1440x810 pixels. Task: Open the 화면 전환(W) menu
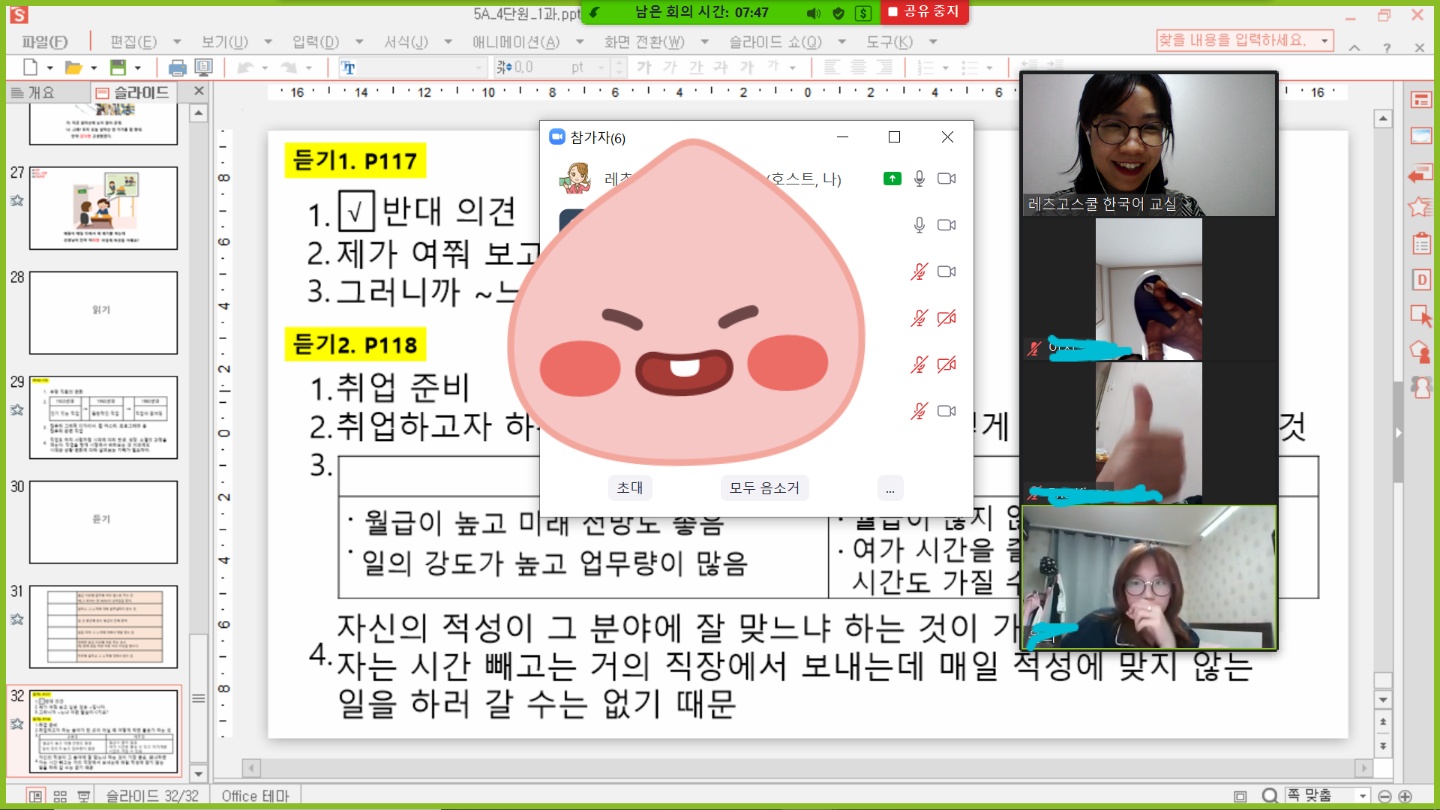coord(644,42)
